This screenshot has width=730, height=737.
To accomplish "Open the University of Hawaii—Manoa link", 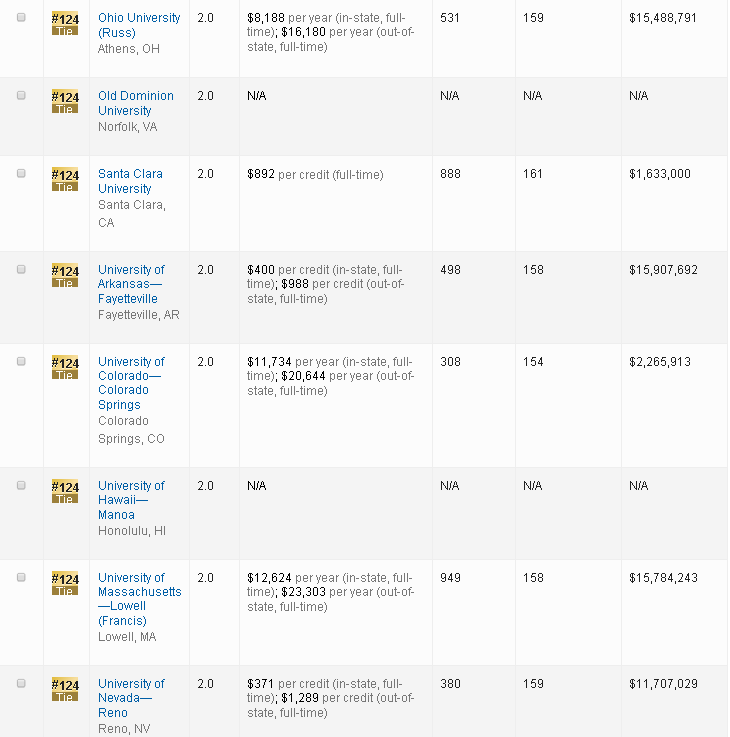I will click(131, 500).
